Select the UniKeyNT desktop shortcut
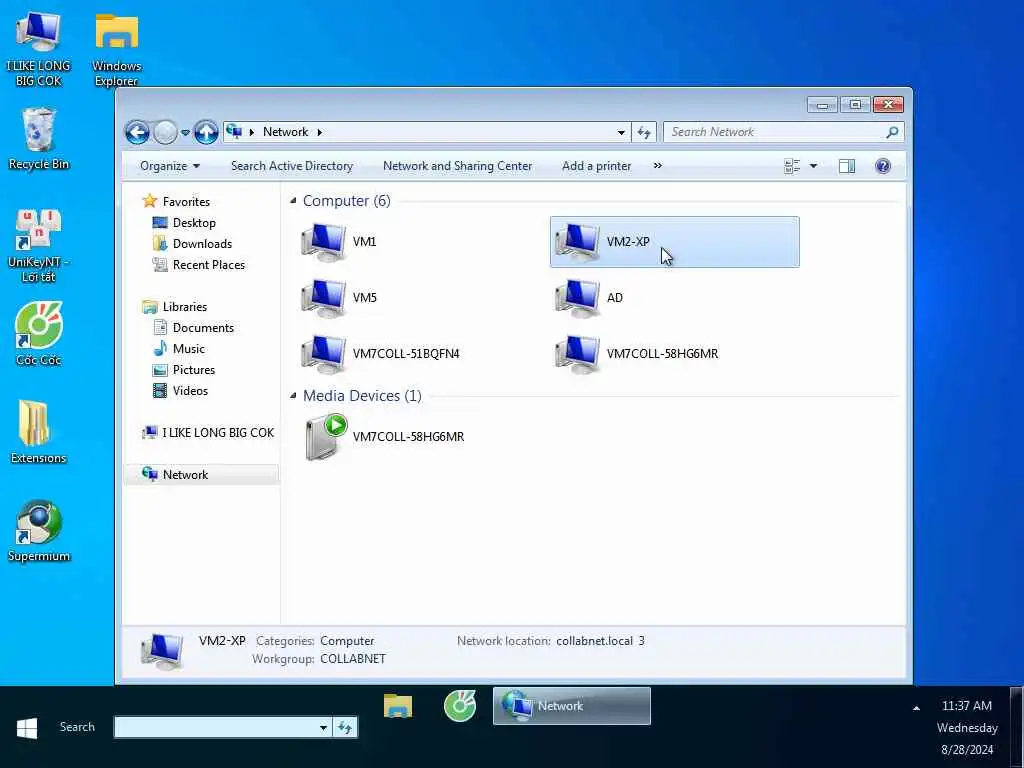 pos(39,246)
